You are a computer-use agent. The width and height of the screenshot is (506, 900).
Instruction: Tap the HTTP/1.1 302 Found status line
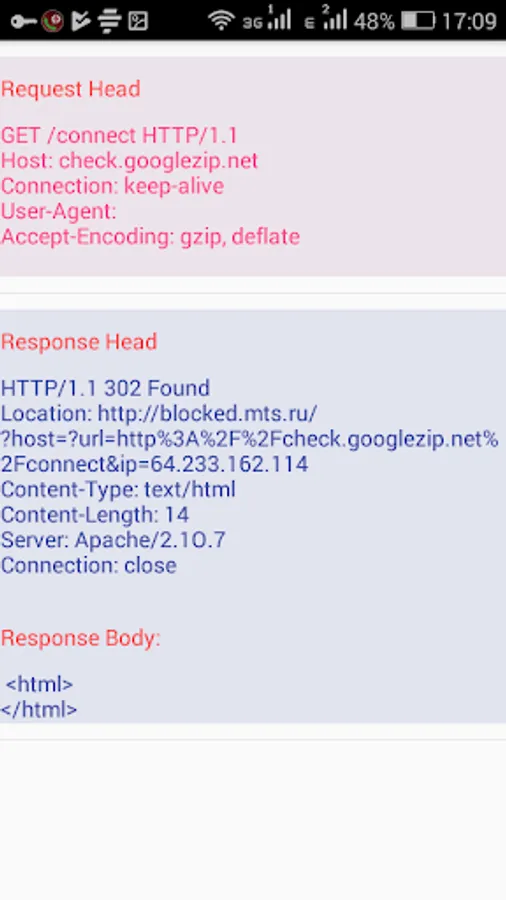click(105, 388)
